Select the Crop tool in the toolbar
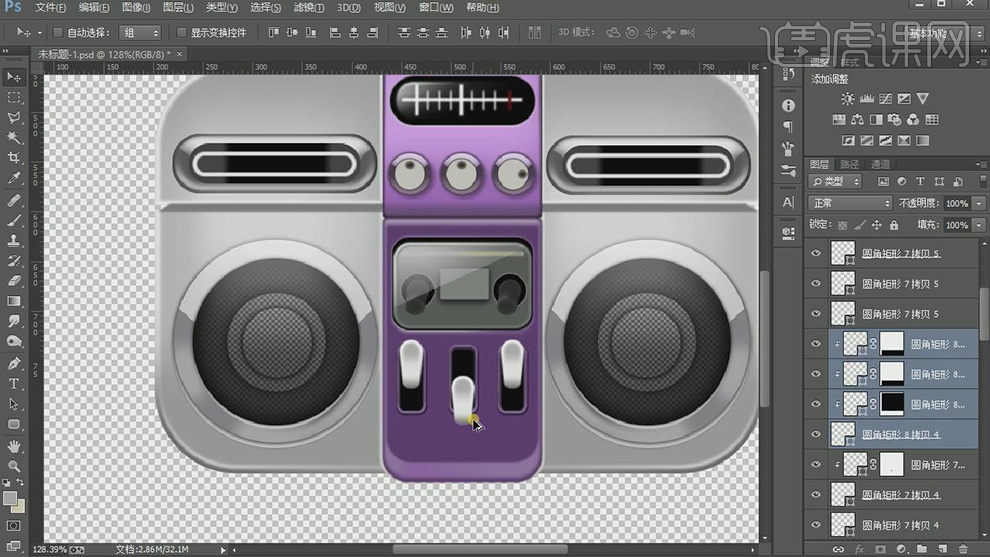The height and width of the screenshot is (557, 990). click(x=14, y=158)
